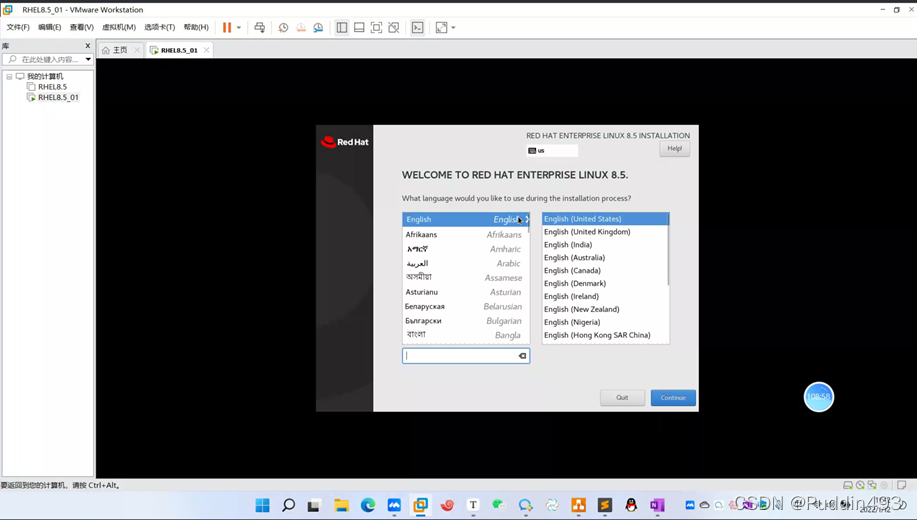Select Bangla in the language list

465,335
